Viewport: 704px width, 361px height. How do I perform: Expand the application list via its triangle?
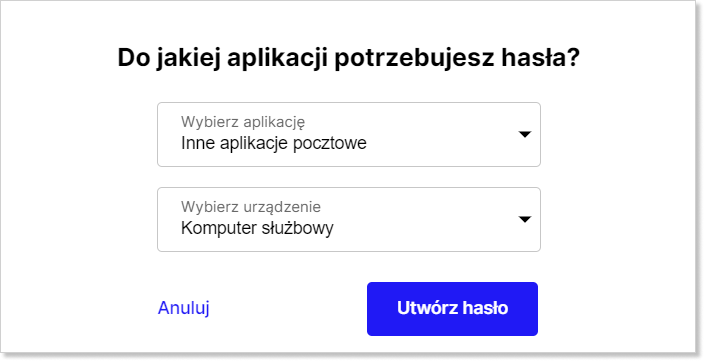coord(525,134)
